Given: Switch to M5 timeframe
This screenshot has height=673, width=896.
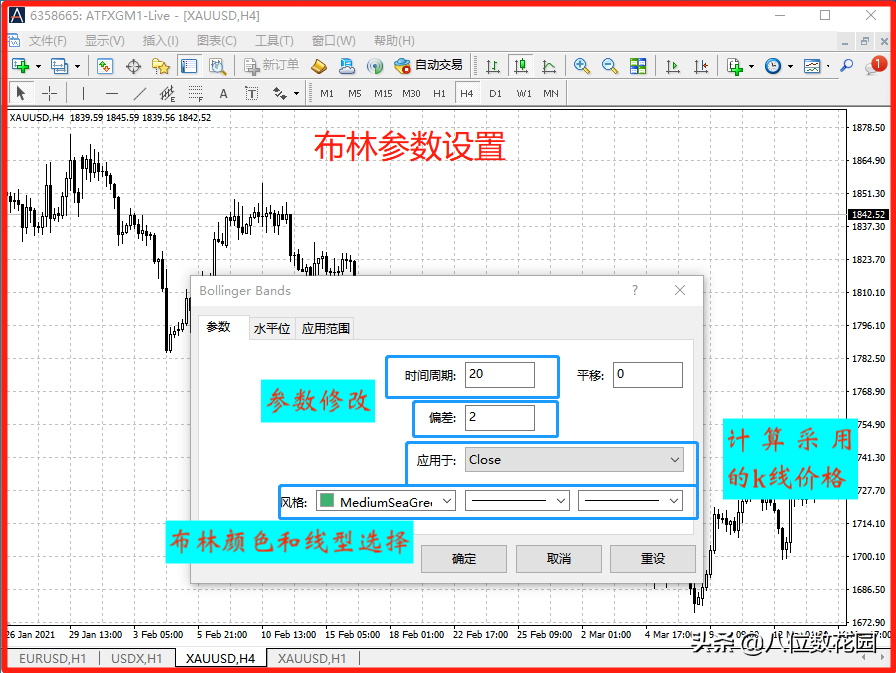Looking at the screenshot, I should point(355,93).
